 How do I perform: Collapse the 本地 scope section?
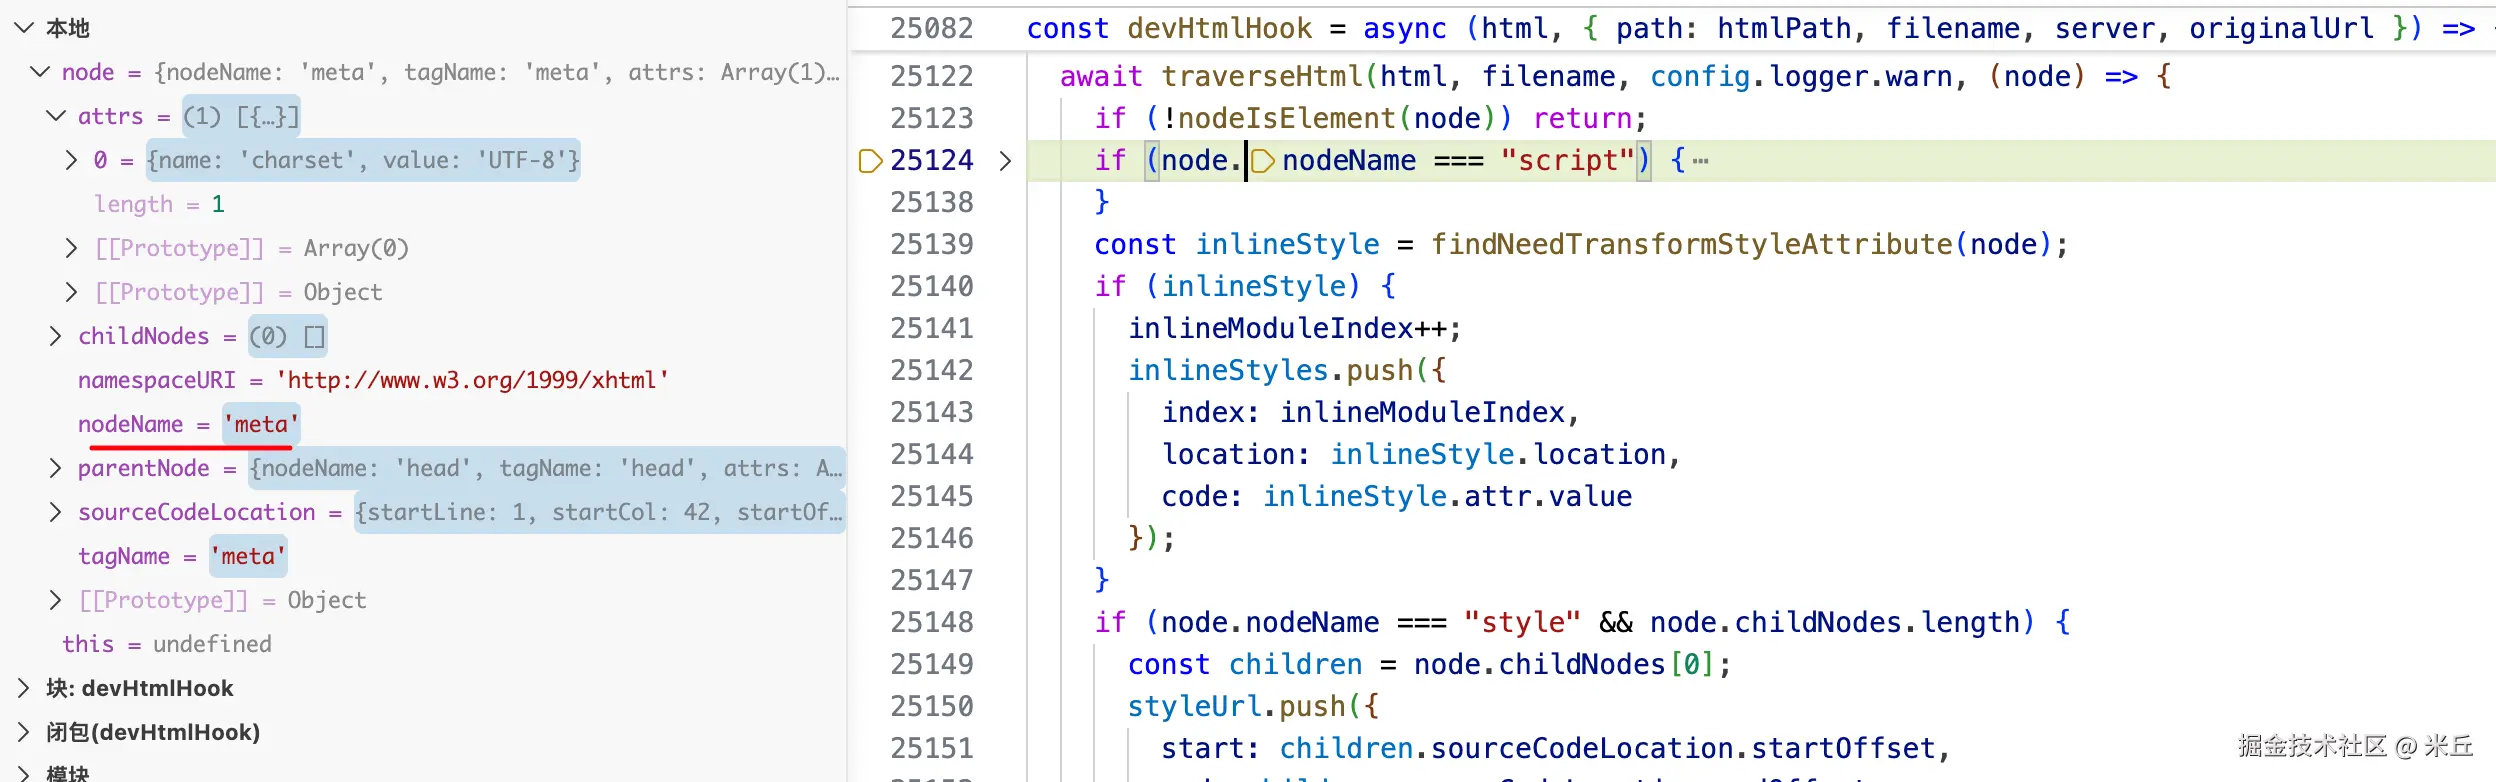(24, 28)
